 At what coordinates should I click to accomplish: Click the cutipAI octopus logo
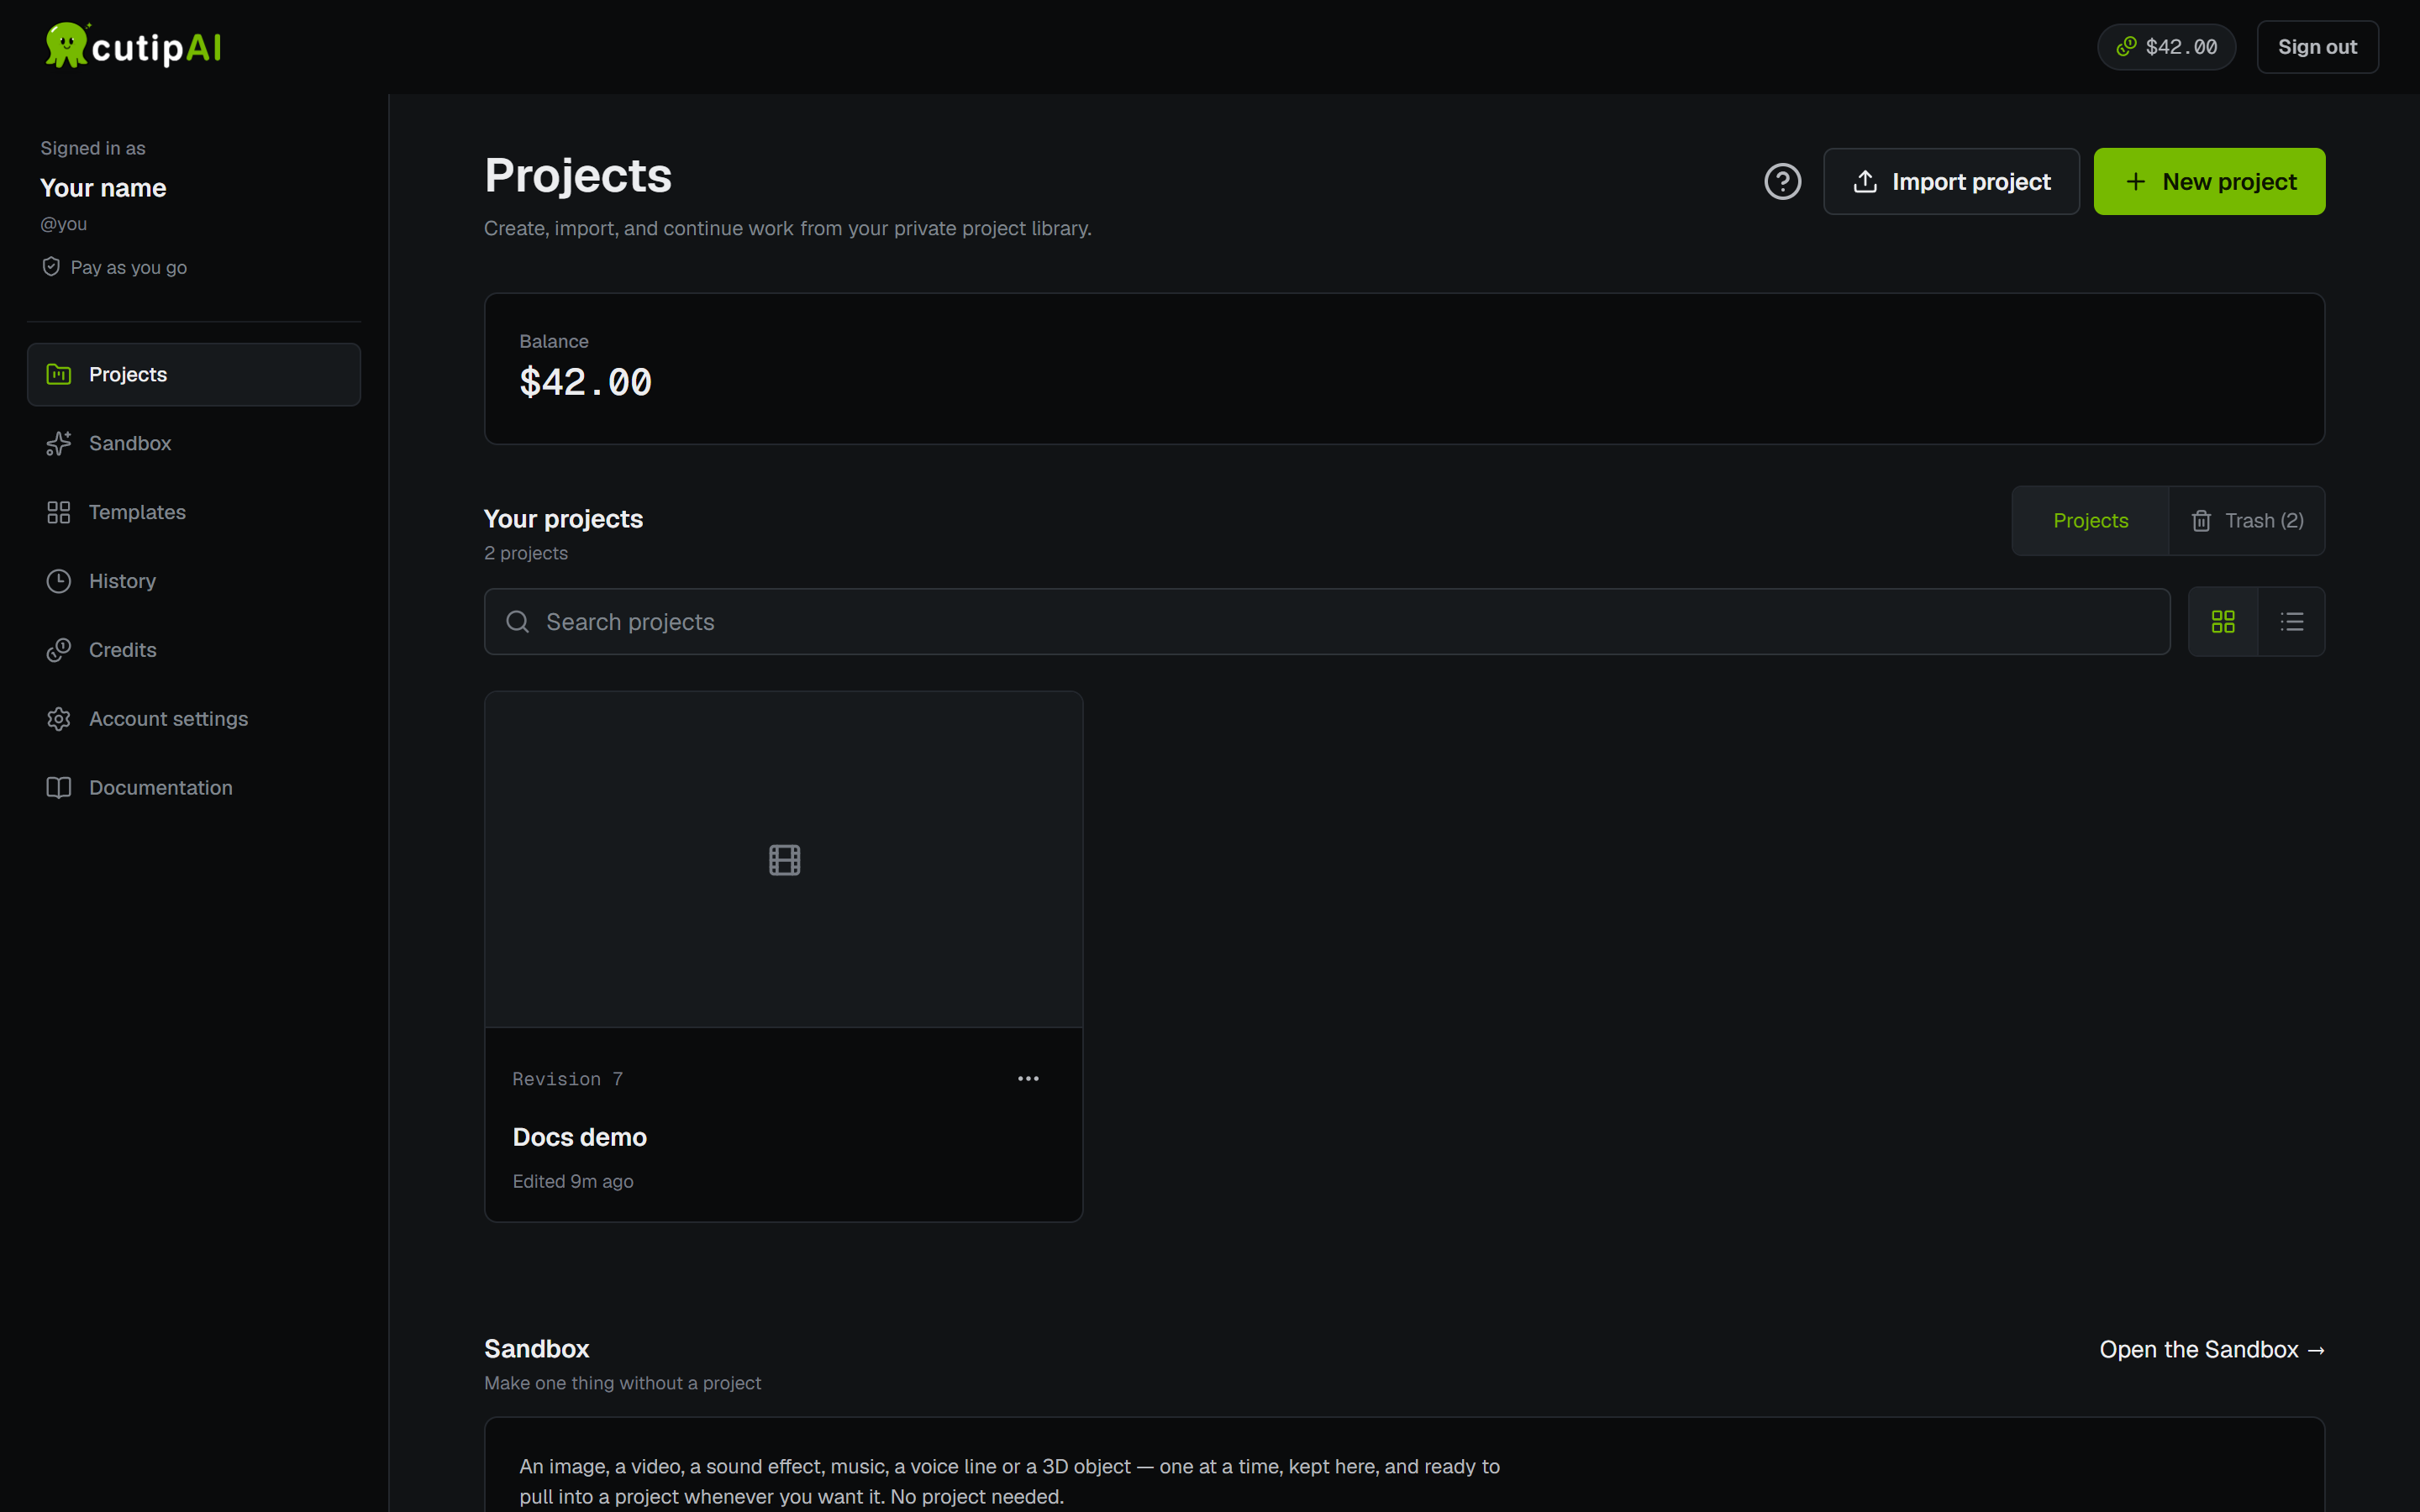pos(66,45)
